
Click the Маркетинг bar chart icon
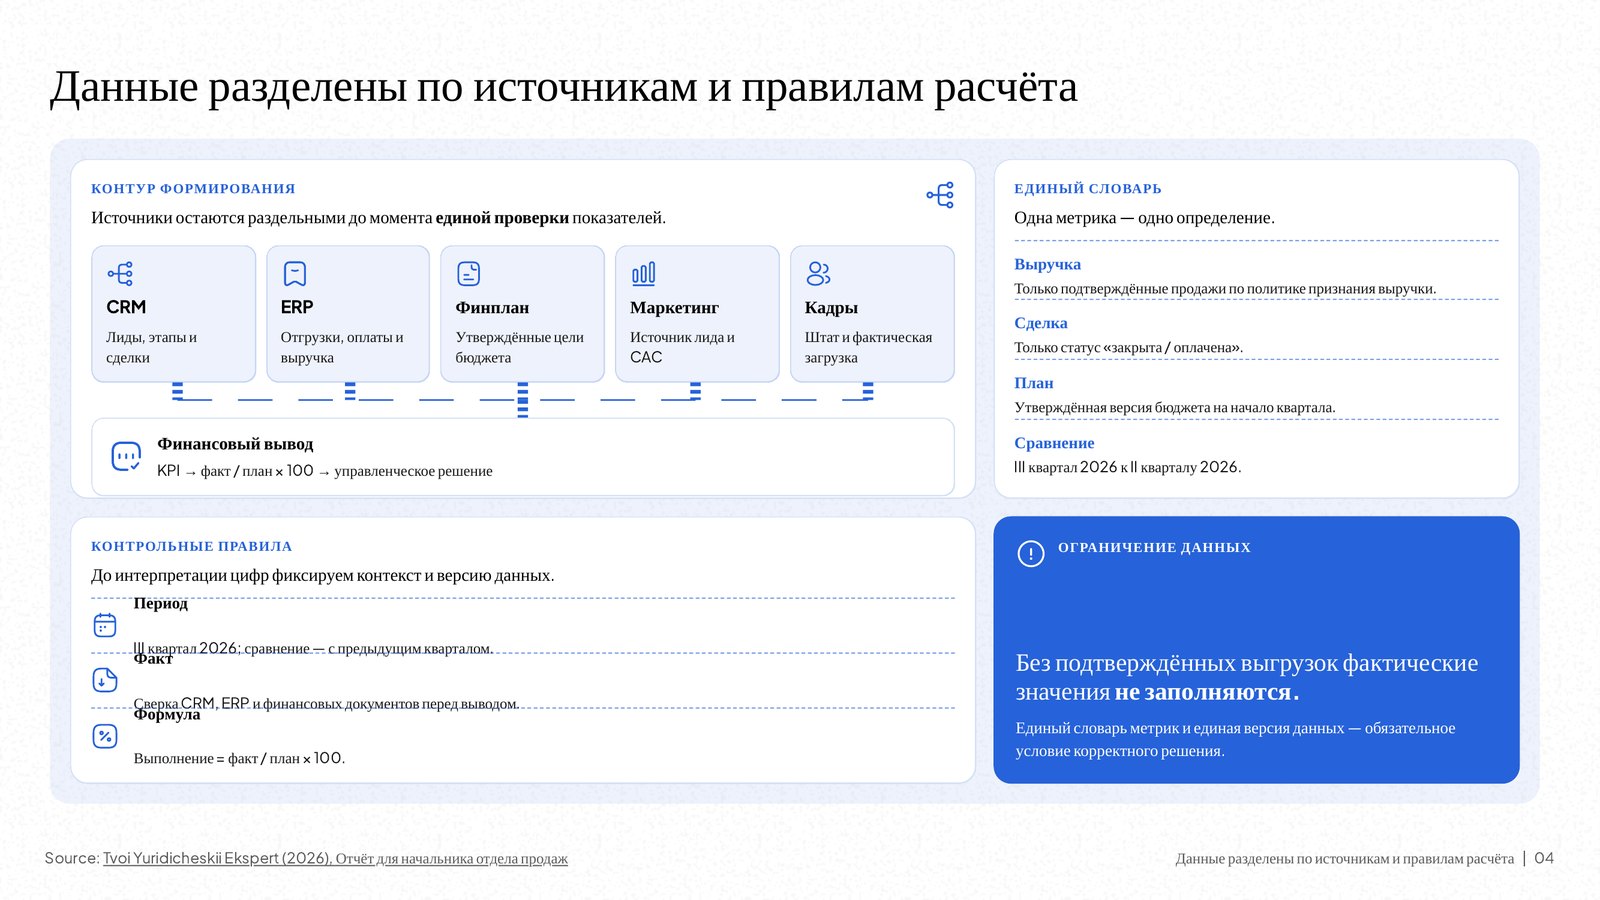(x=644, y=273)
